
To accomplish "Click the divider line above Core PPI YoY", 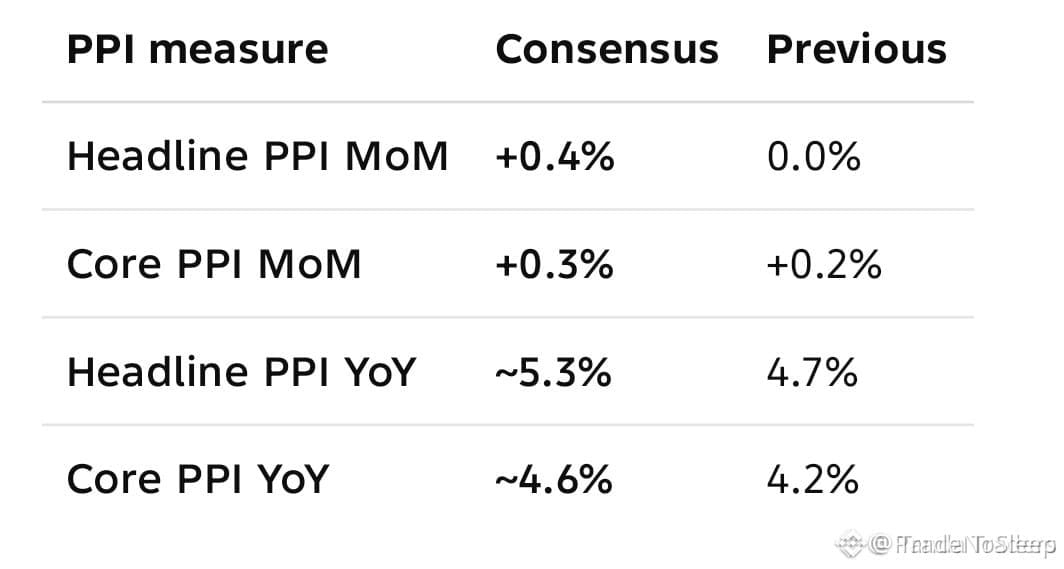I will point(508,425).
